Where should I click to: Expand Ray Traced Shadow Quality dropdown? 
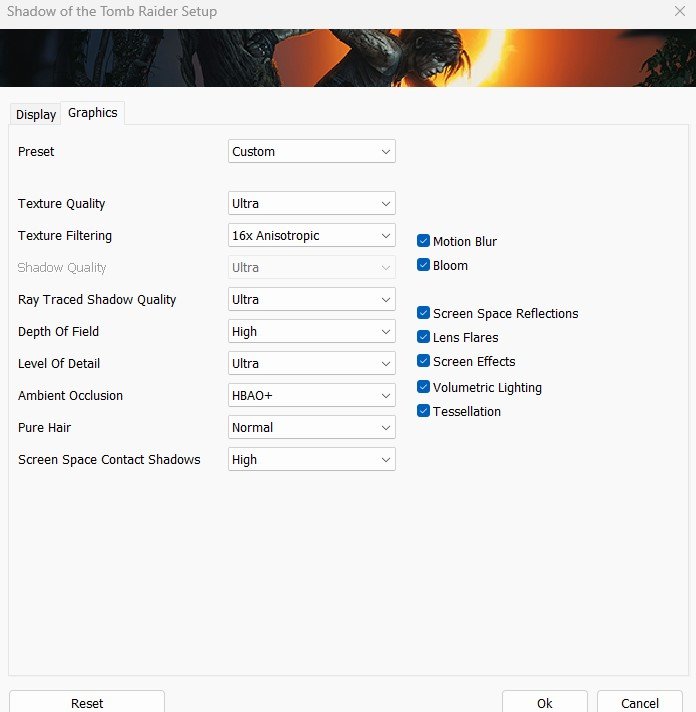(x=311, y=299)
